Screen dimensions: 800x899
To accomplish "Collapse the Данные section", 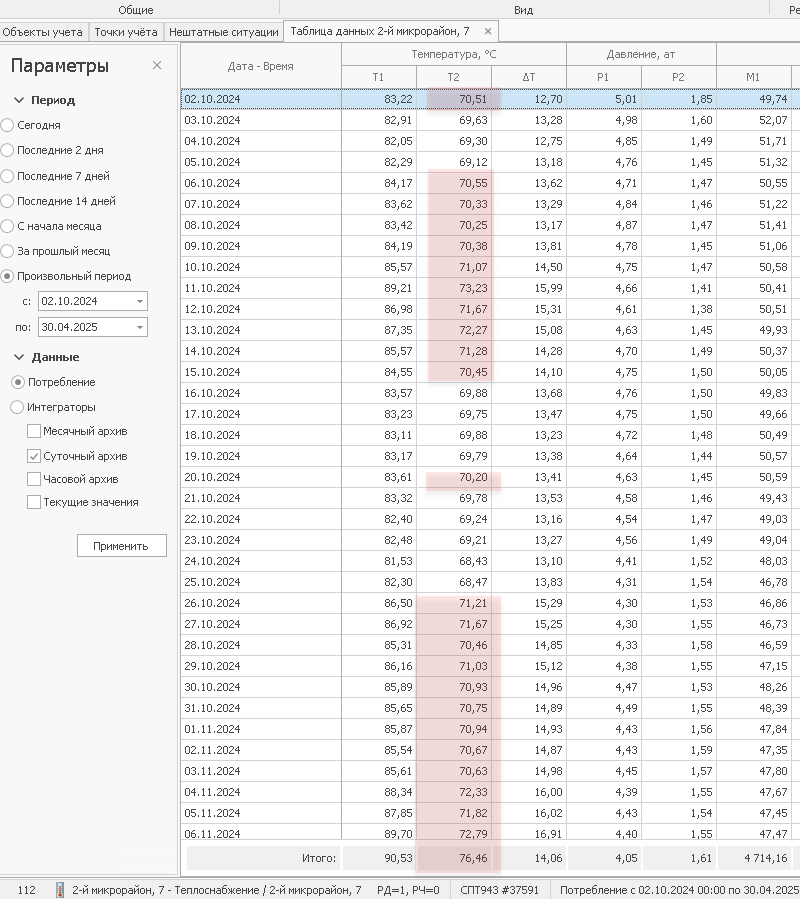I will [x=20, y=357].
